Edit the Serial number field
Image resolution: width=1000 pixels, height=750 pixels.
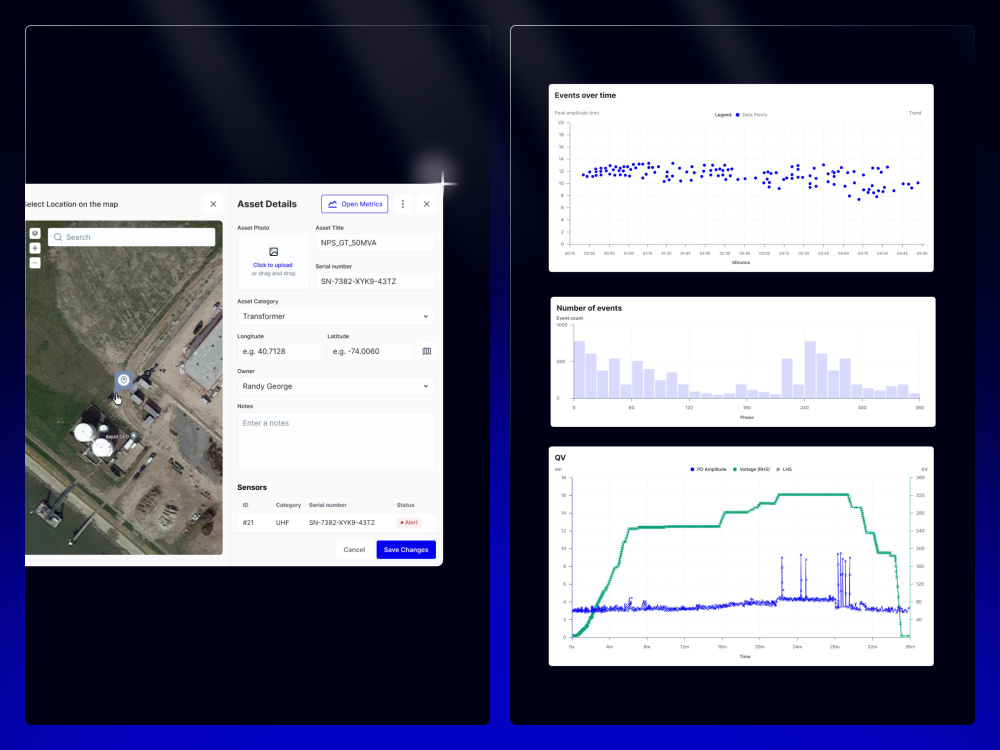pyautogui.click(x=375, y=281)
